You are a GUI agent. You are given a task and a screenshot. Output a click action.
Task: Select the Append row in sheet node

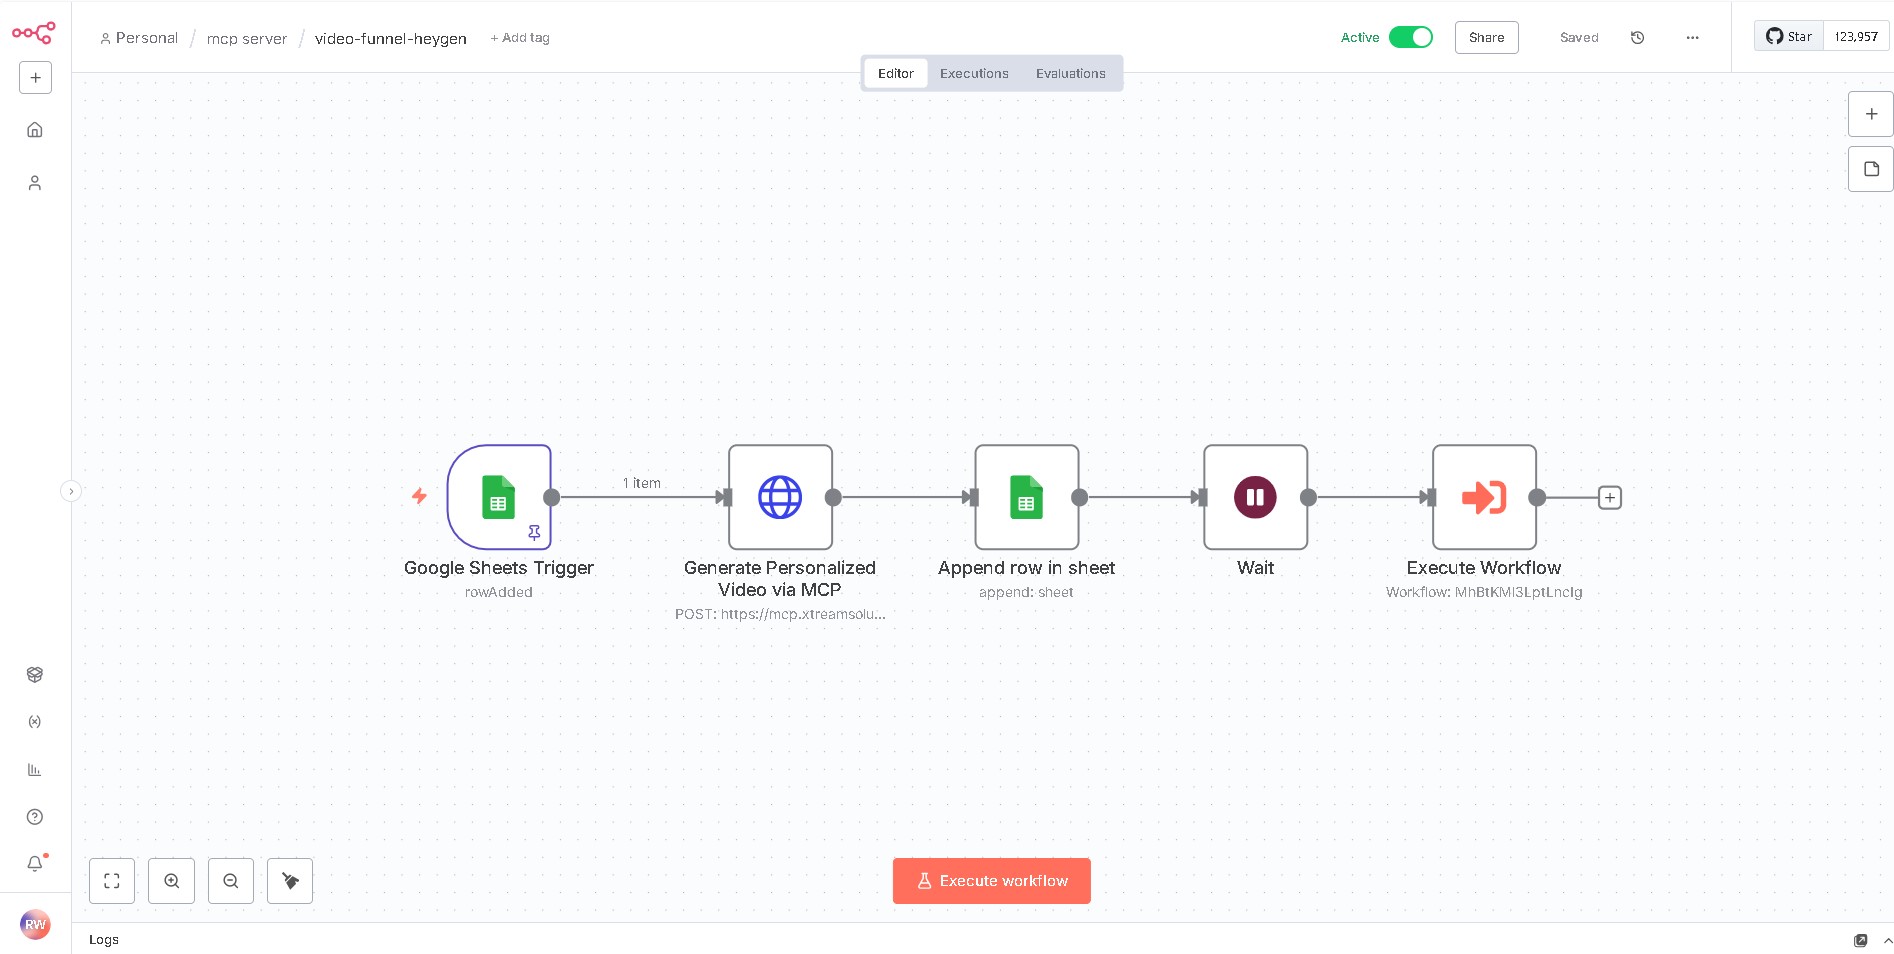1026,497
